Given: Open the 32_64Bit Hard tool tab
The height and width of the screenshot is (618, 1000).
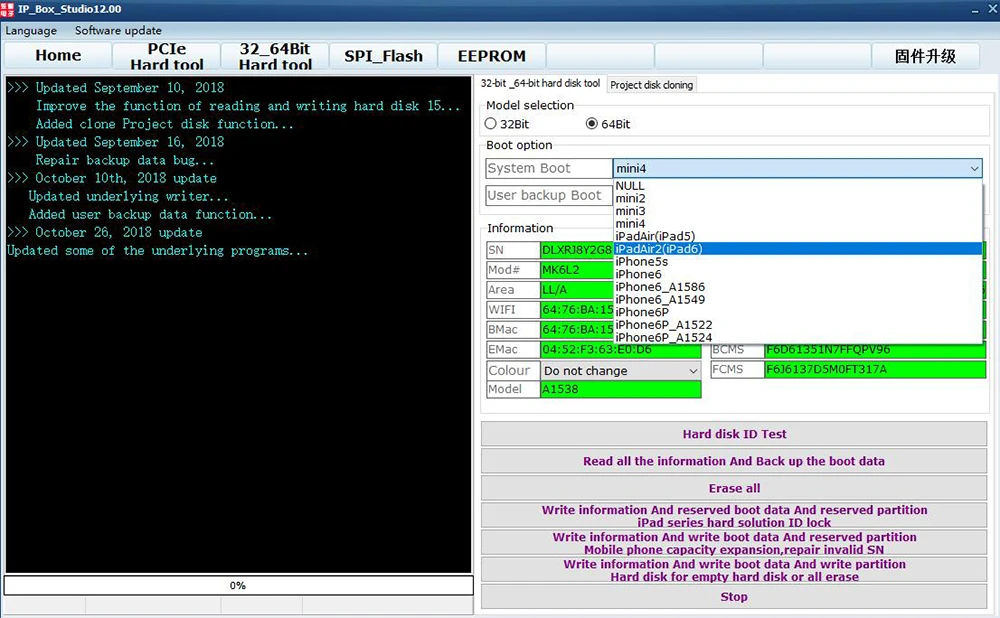Looking at the screenshot, I should (275, 55).
